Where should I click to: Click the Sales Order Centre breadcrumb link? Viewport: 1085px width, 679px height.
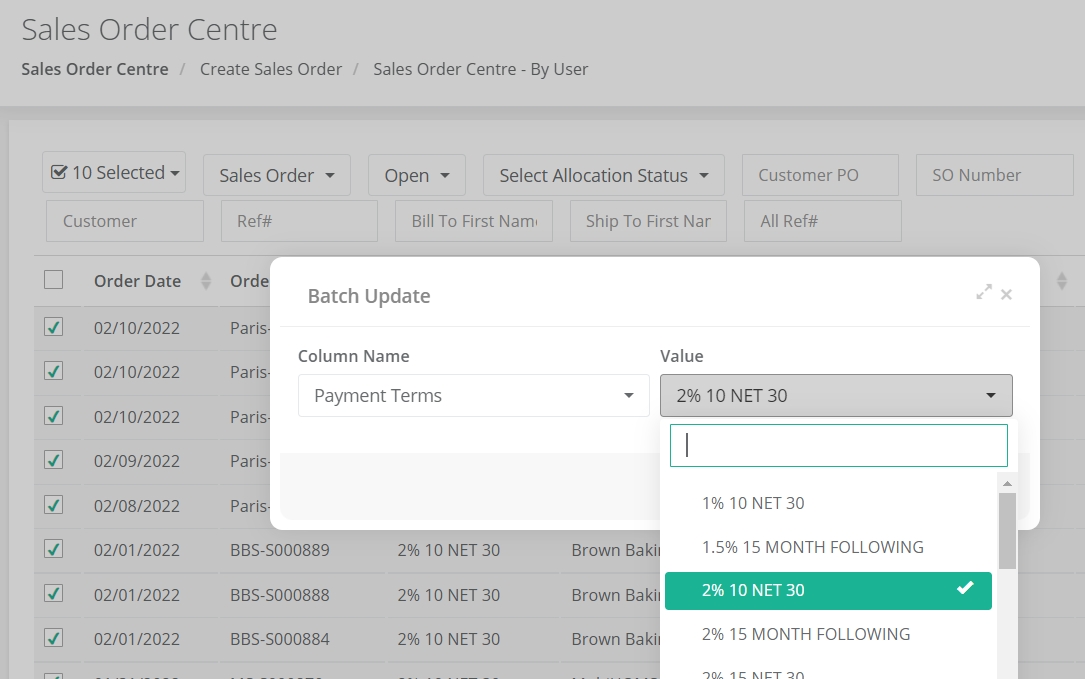pyautogui.click(x=95, y=69)
